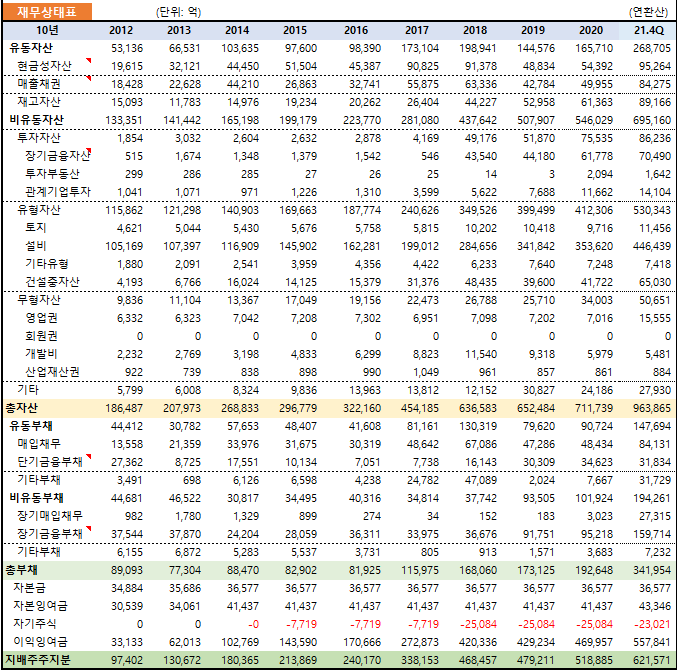Select the 2012 총자산 value 186,487

click(x=124, y=408)
